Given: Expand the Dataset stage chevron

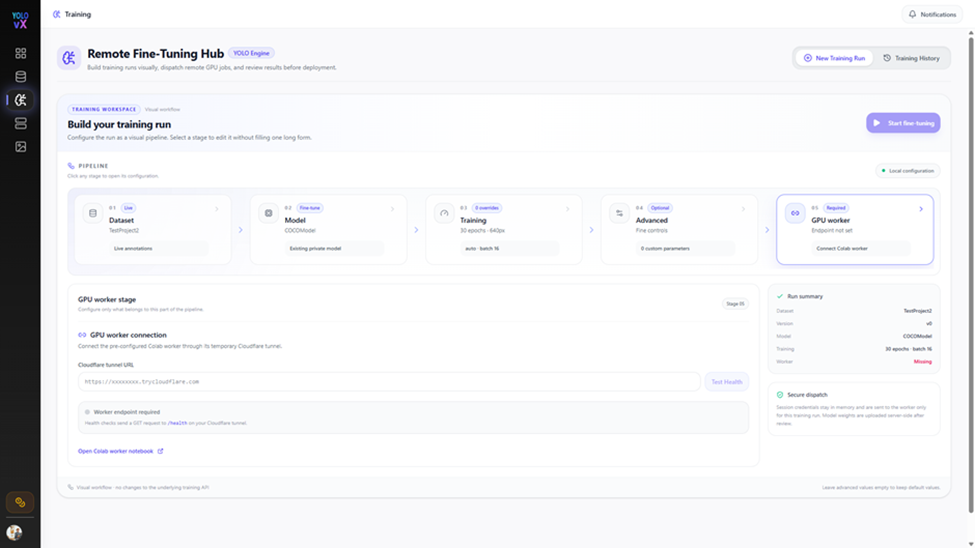Looking at the screenshot, I should [x=217, y=209].
